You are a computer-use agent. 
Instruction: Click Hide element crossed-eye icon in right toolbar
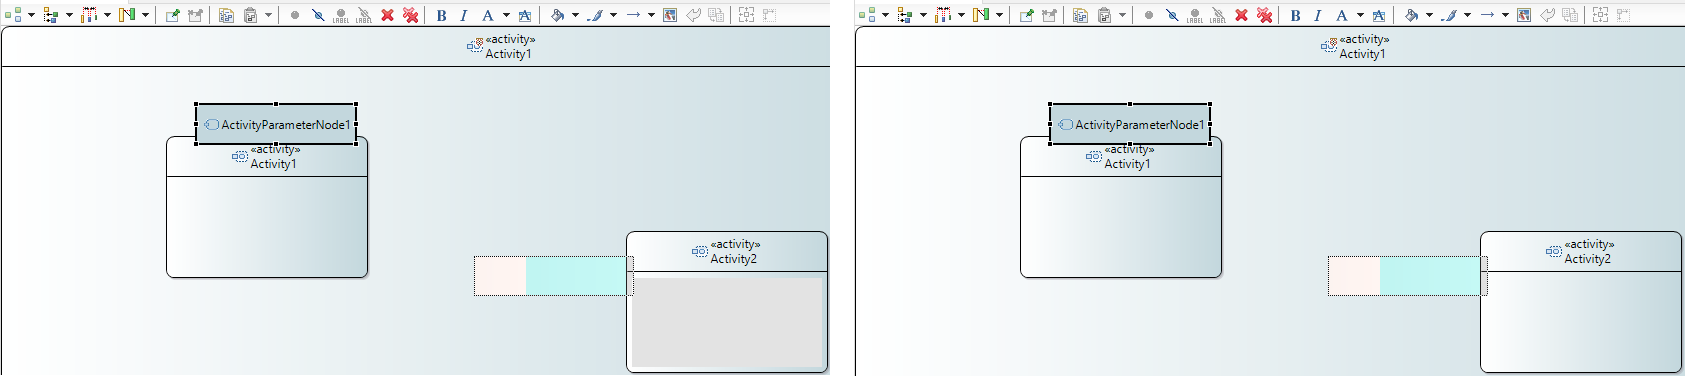1172,15
